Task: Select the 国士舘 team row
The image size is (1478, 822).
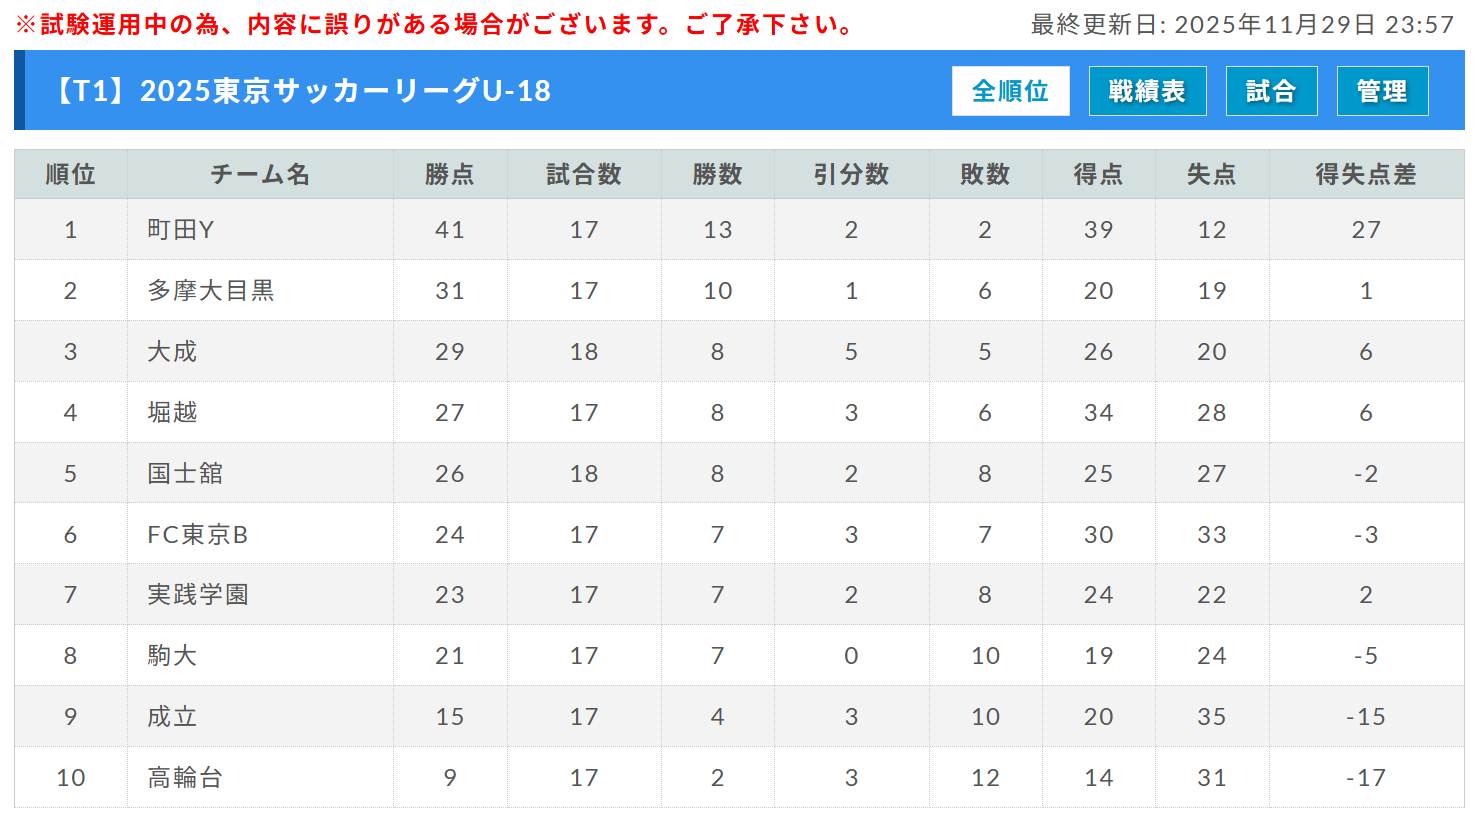Action: (x=185, y=474)
